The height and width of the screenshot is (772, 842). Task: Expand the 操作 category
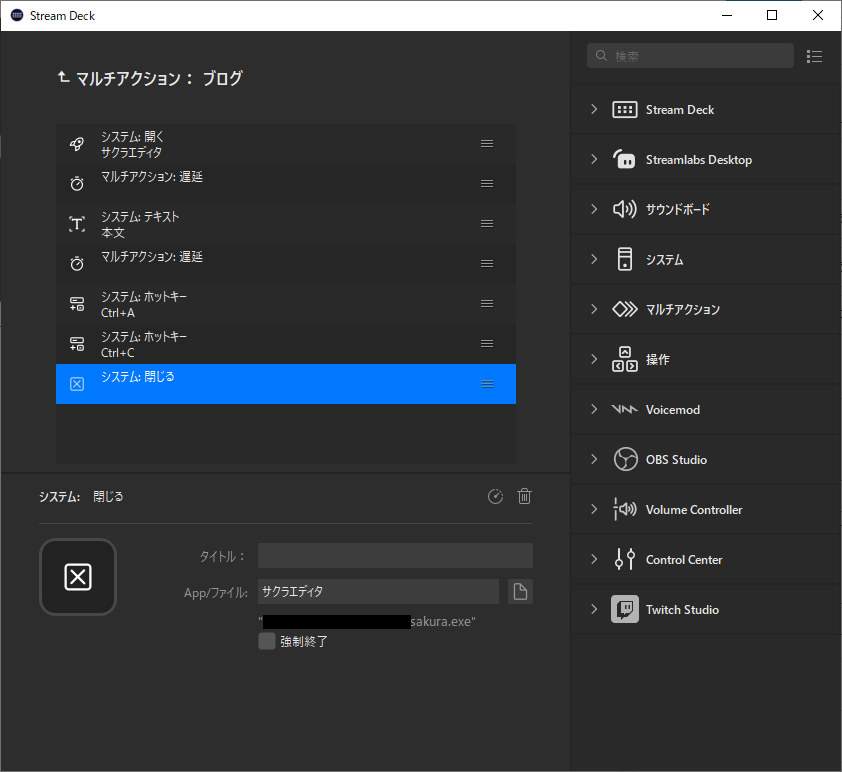594,359
